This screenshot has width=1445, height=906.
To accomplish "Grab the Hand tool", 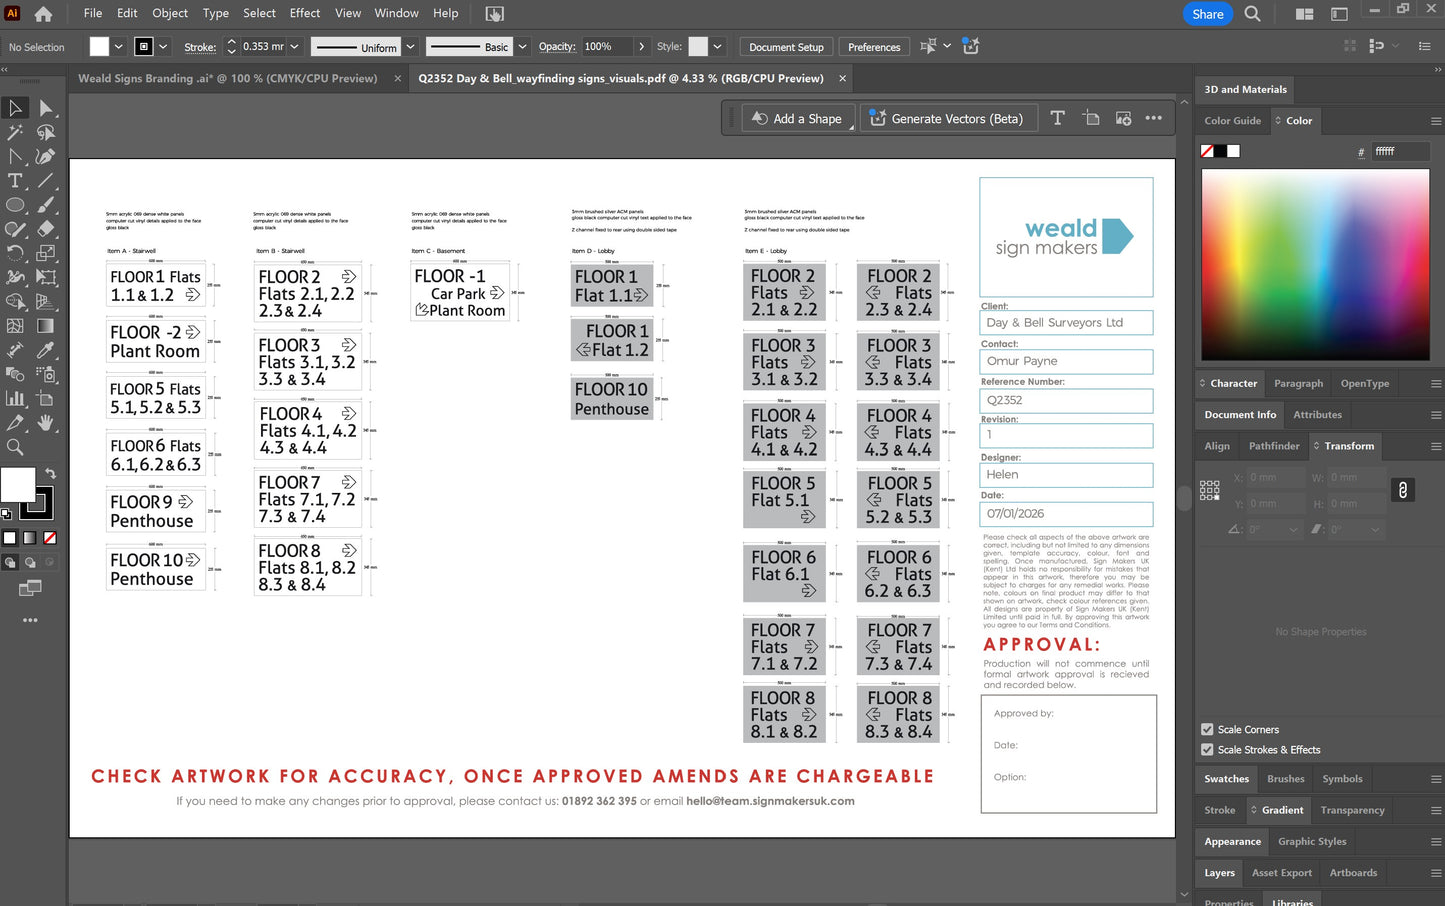I will pyautogui.click(x=46, y=422).
